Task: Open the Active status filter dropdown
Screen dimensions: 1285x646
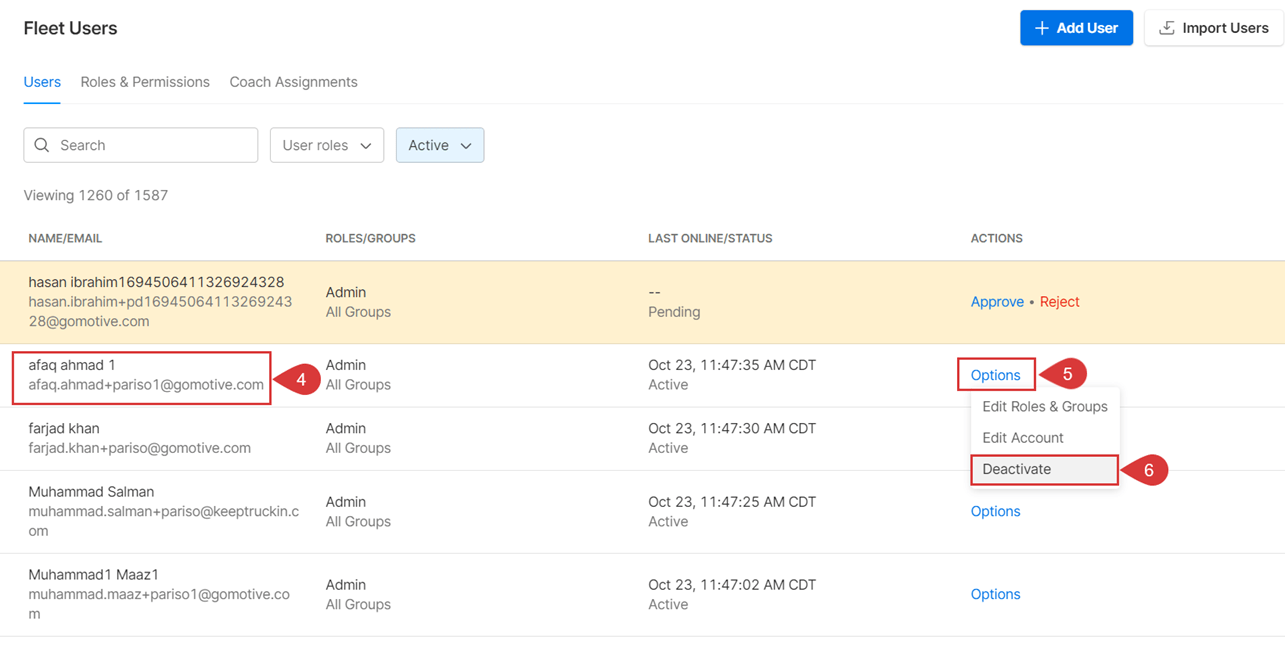Action: point(439,145)
